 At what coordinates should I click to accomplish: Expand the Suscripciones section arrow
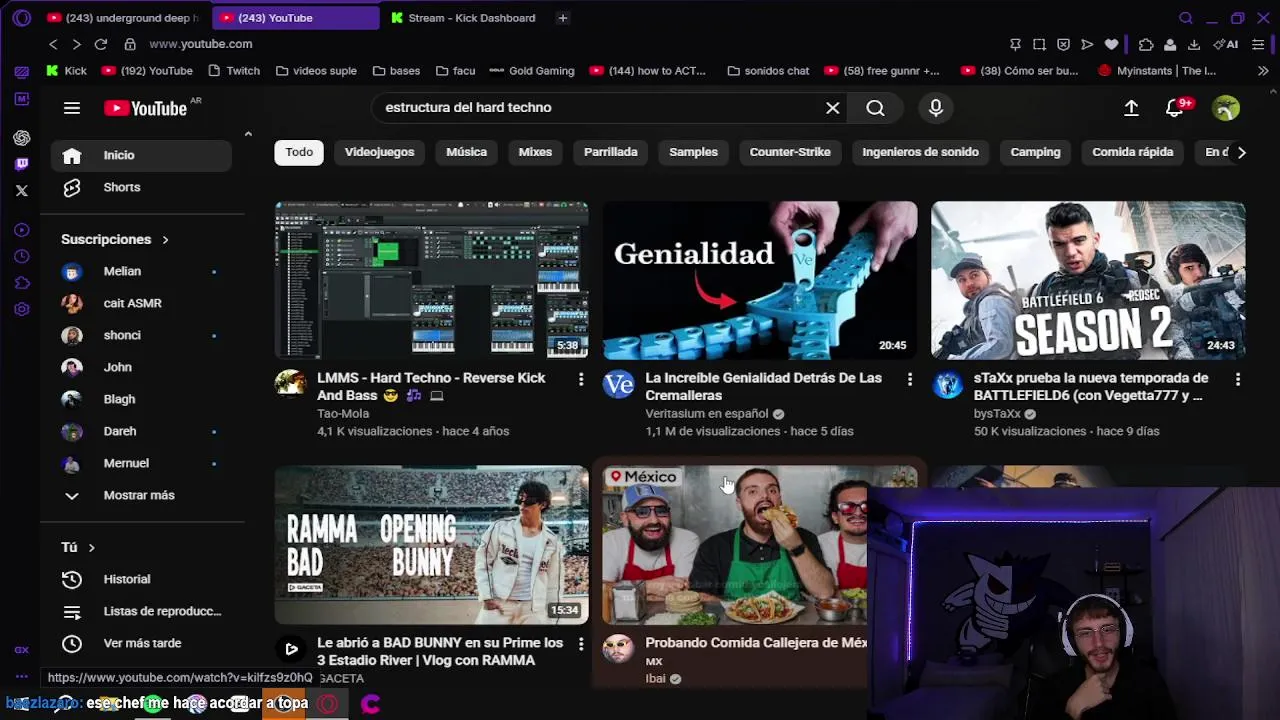tap(165, 240)
